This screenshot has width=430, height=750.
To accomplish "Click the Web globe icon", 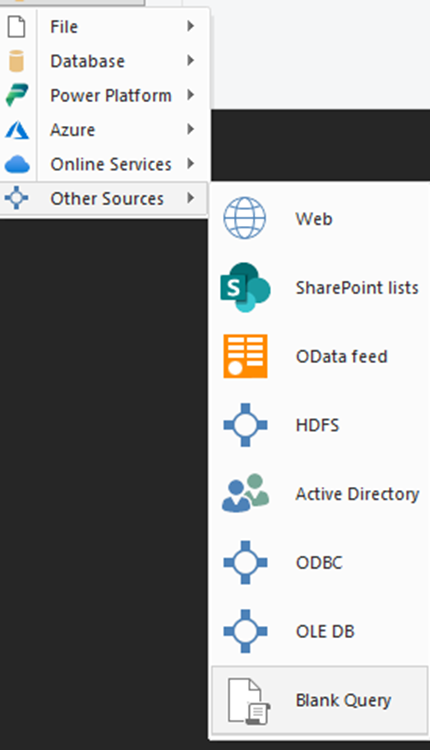I will coord(245,218).
